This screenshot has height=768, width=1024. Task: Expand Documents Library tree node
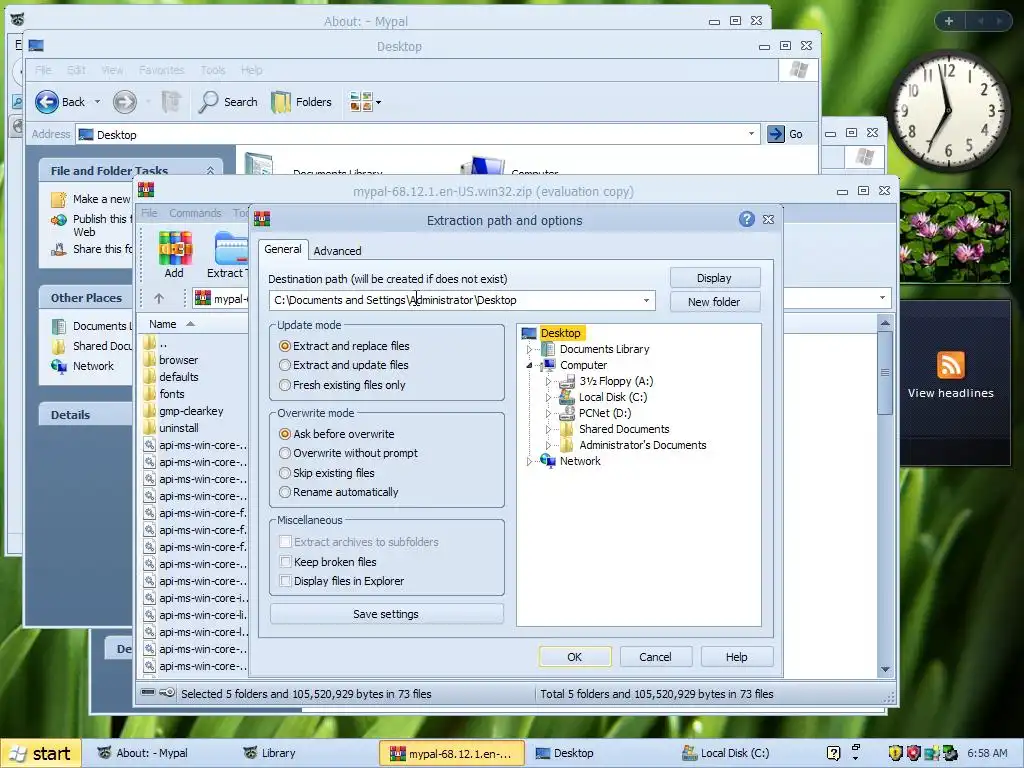pyautogui.click(x=530, y=349)
